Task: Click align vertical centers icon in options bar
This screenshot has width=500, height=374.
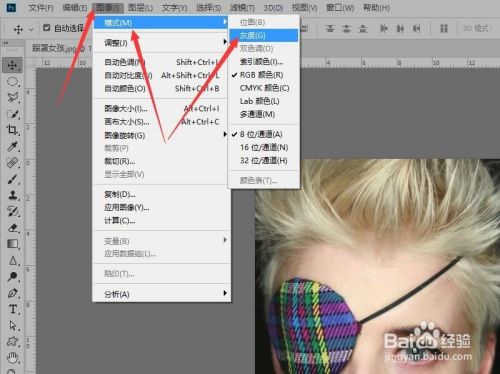Action: pos(346,29)
